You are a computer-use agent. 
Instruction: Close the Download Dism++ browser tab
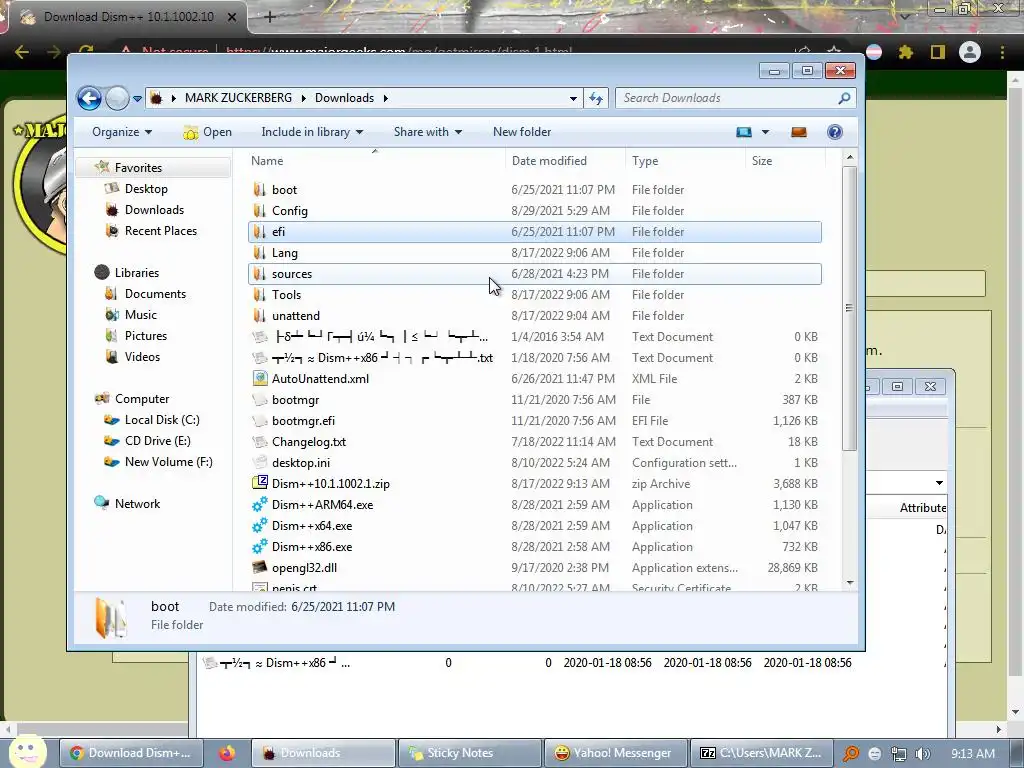pos(231,17)
